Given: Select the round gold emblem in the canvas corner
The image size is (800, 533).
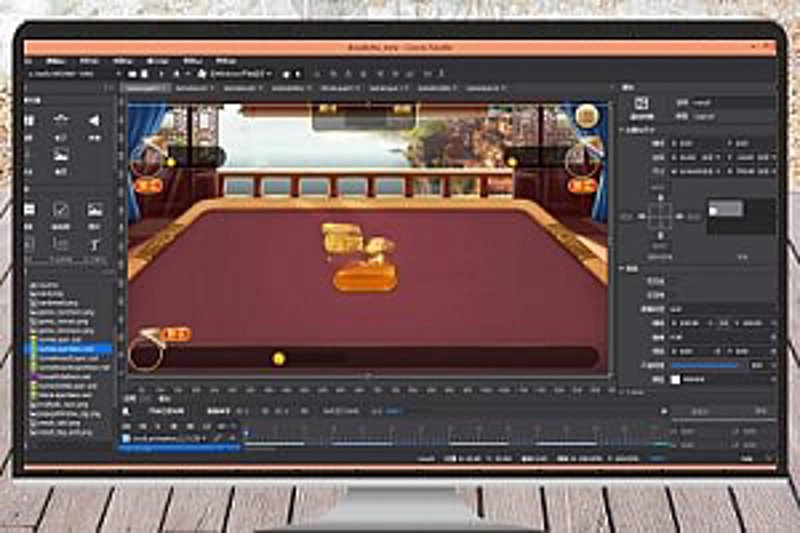Looking at the screenshot, I should click(587, 116).
